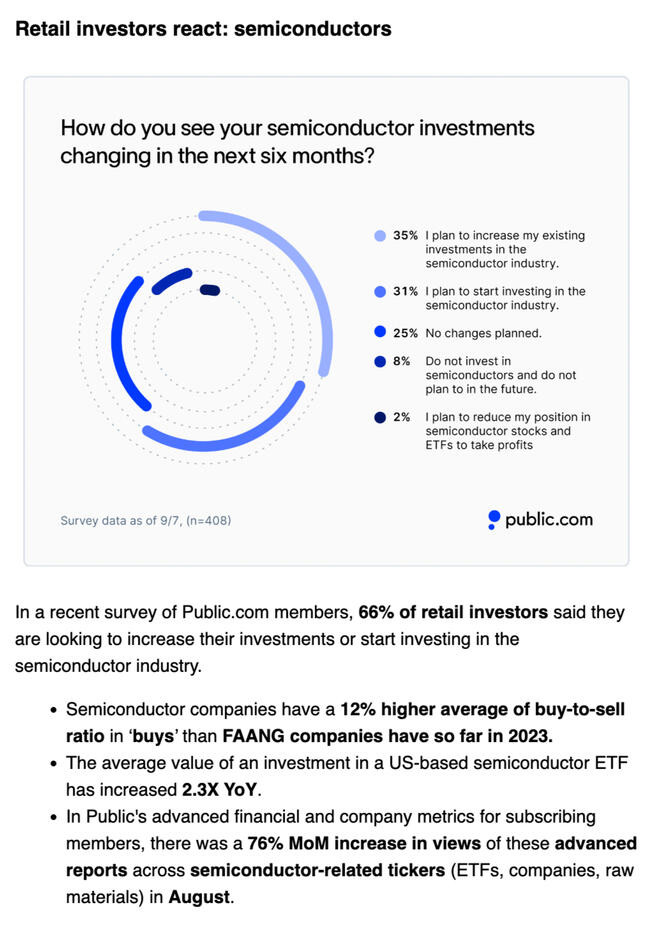Click the public.com brand name text
This screenshot has width=655, height=937.
548,519
